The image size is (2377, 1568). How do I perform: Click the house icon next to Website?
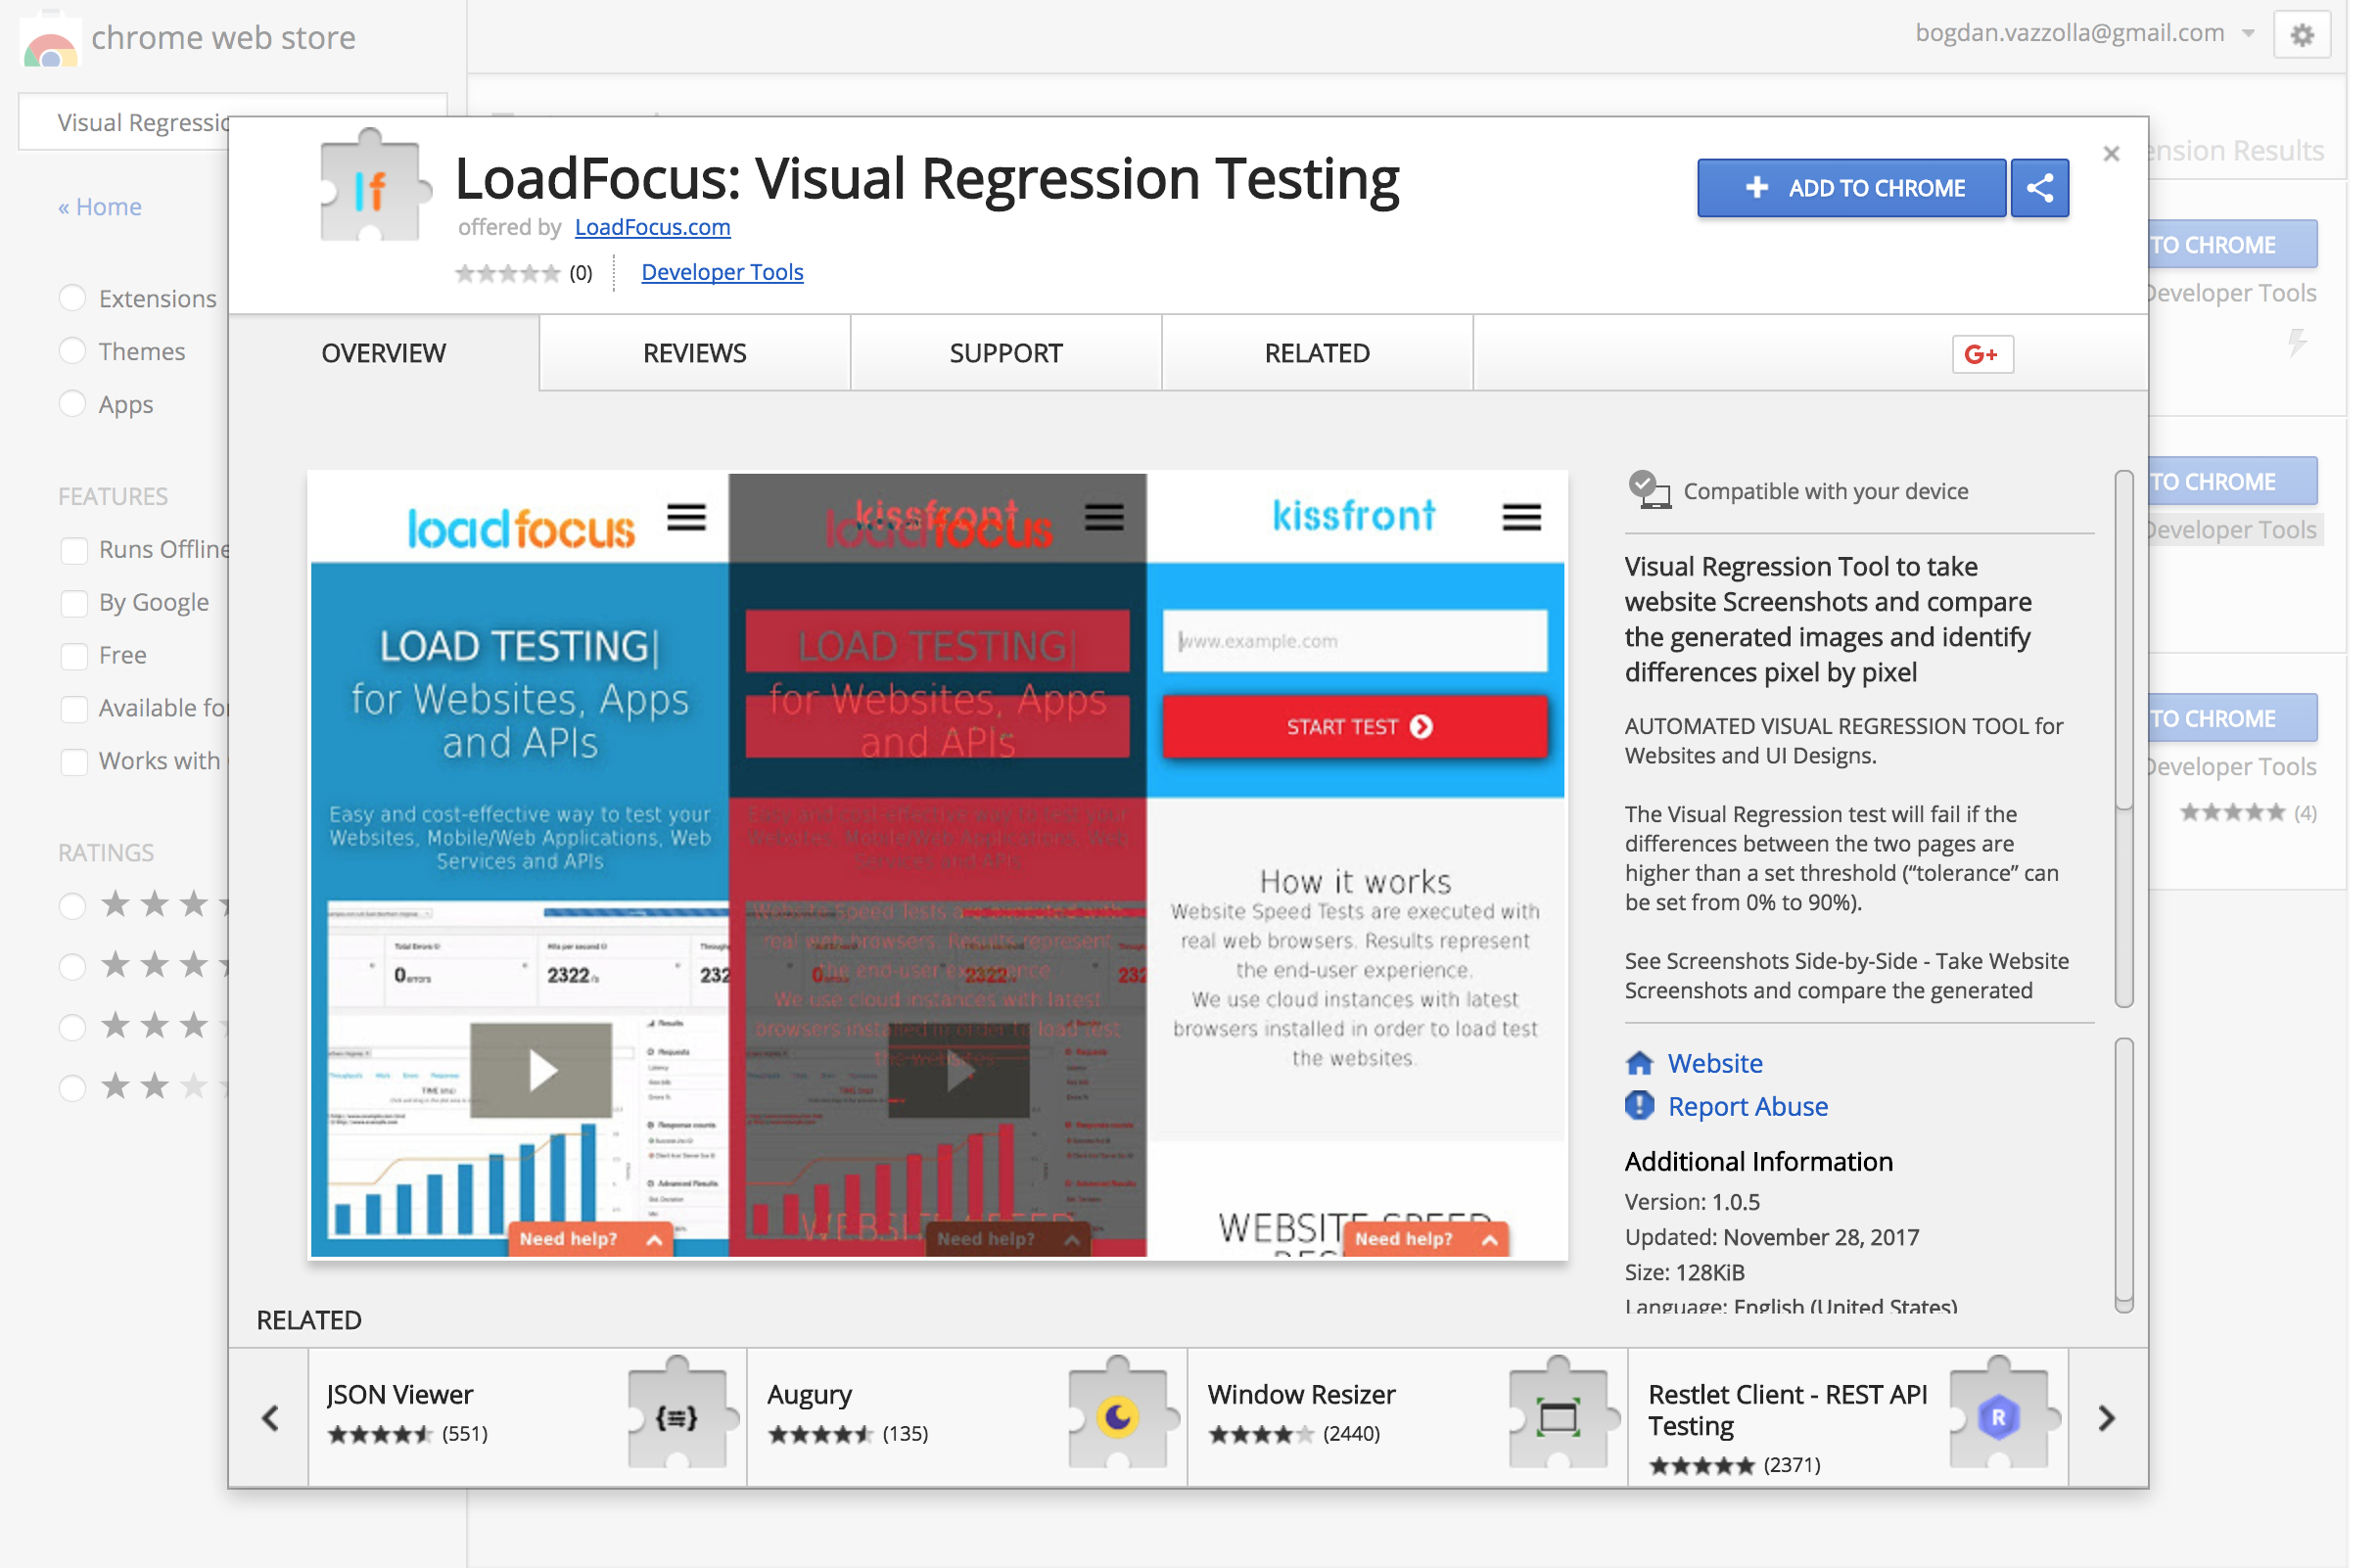pyautogui.click(x=1640, y=1063)
